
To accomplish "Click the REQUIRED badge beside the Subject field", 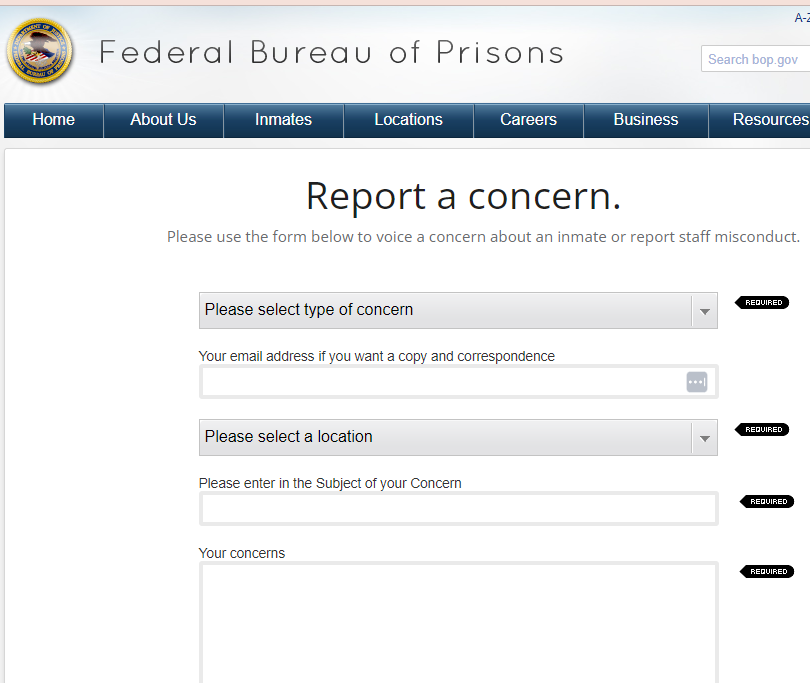I will (x=767, y=502).
